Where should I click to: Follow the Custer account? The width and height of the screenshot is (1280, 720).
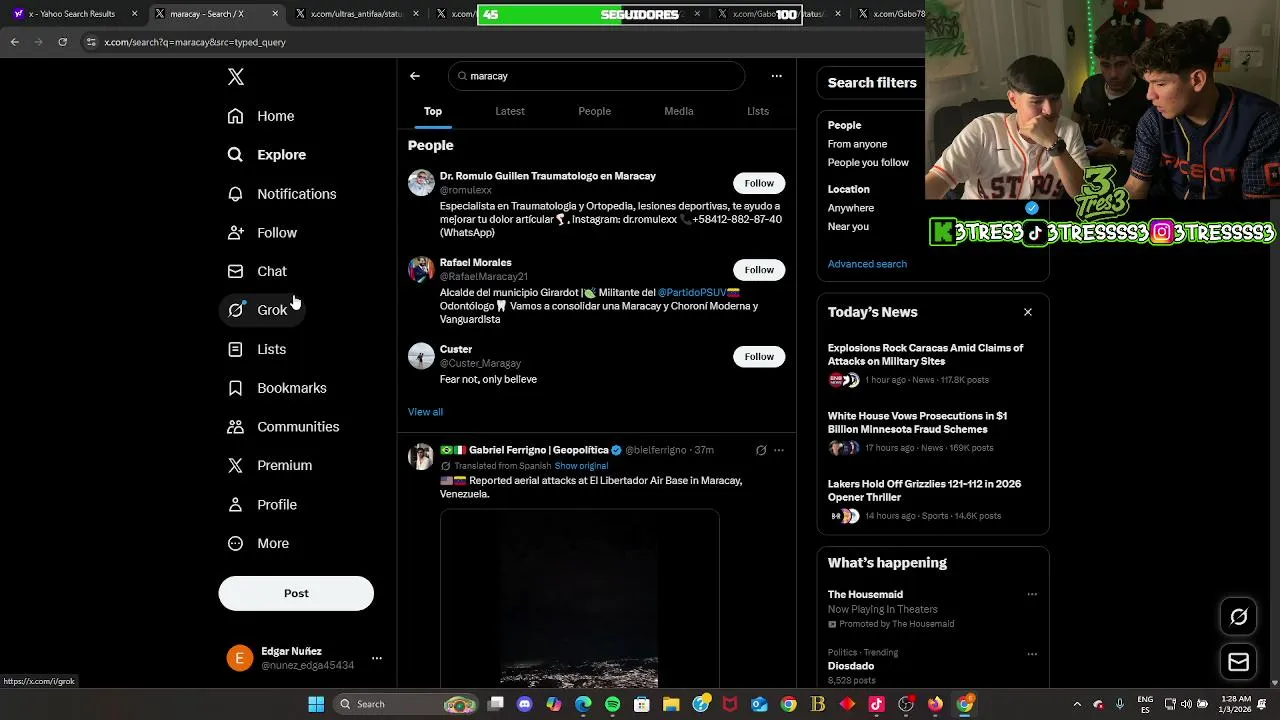click(759, 357)
